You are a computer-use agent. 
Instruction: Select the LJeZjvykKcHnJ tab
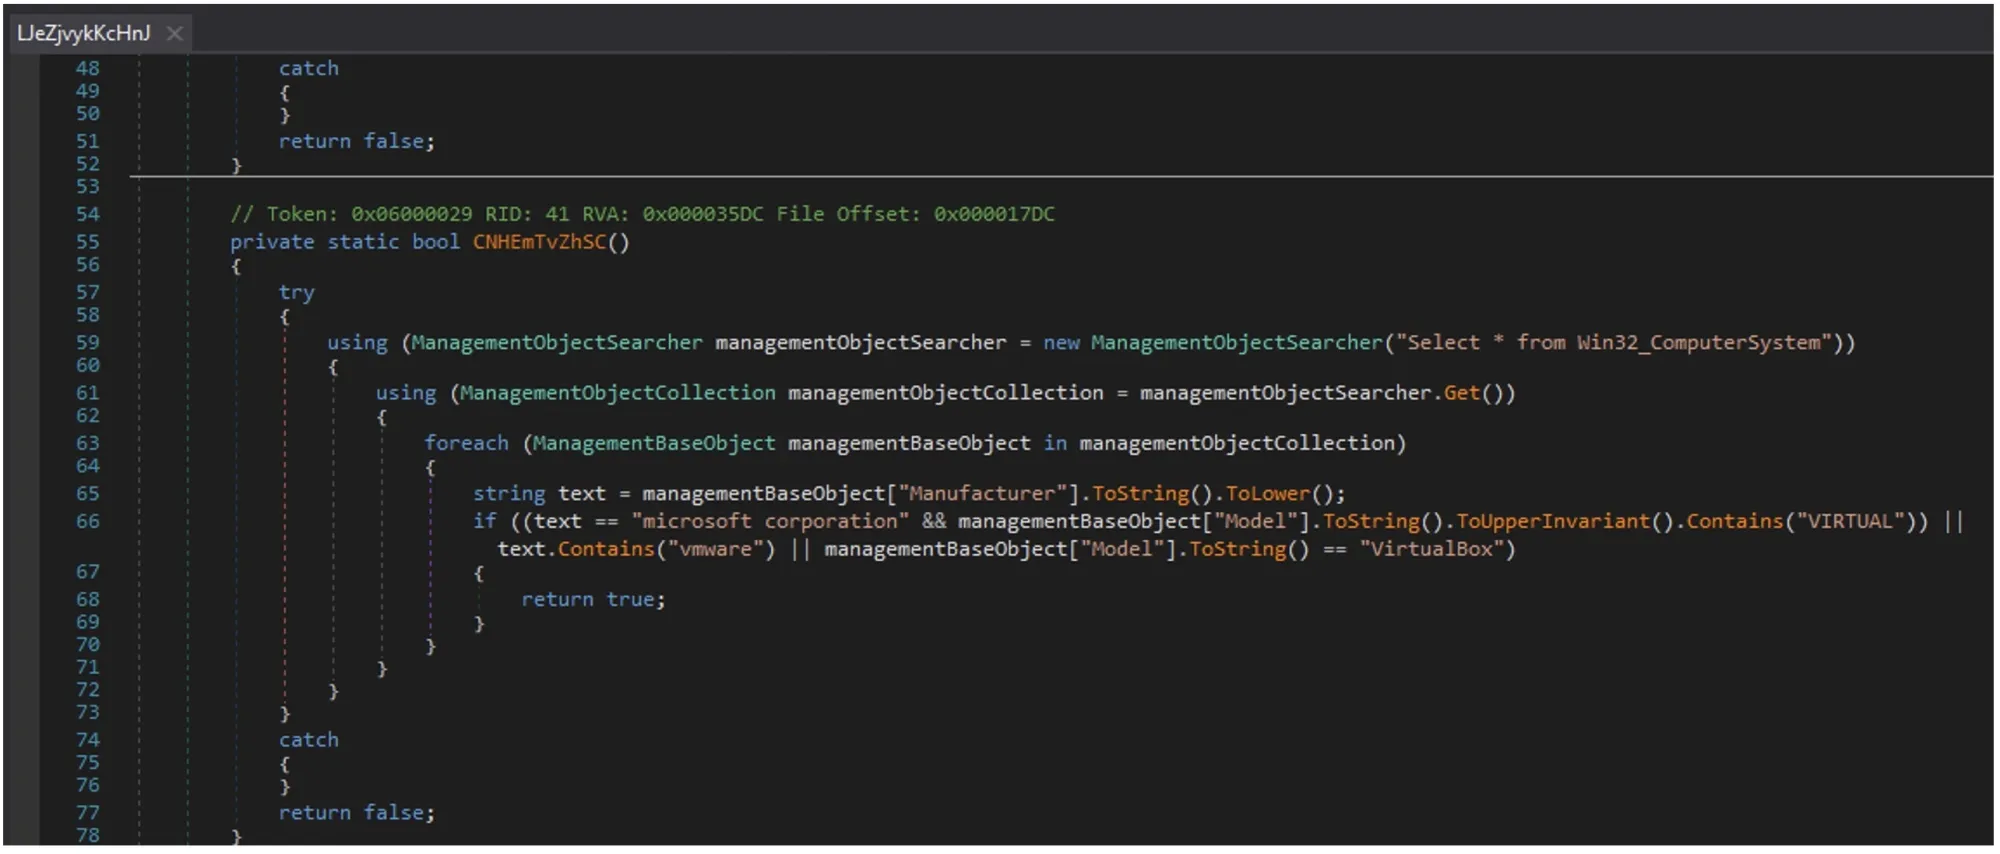[x=84, y=33]
